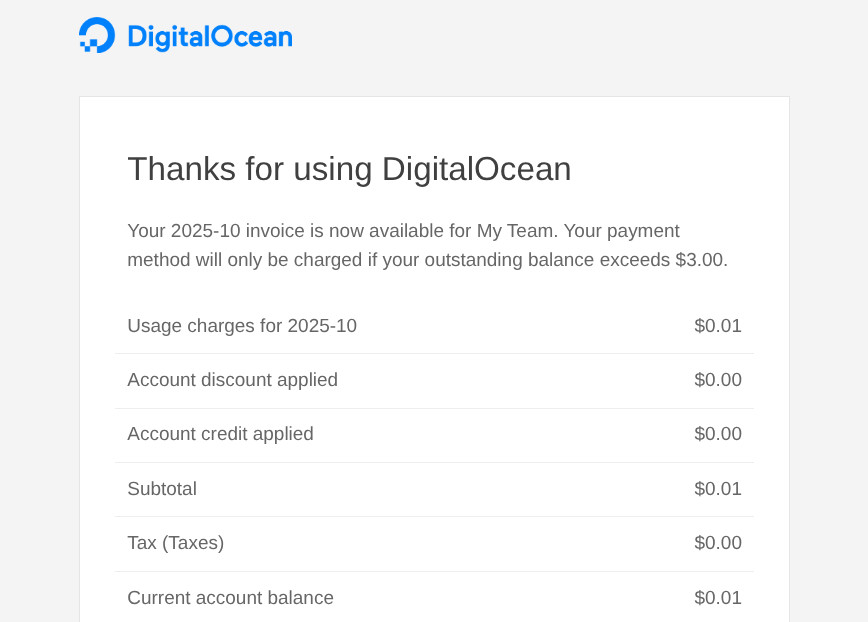Click the "My Team" text in the message
The width and height of the screenshot is (868, 622).
515,231
